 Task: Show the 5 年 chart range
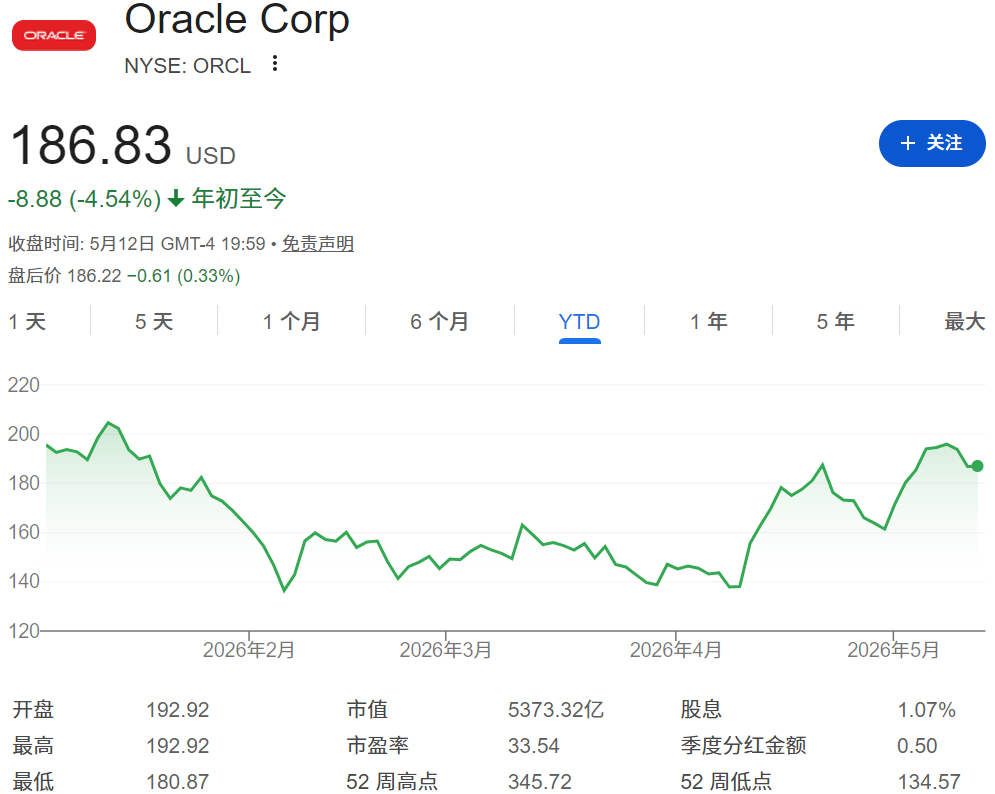pyautogui.click(x=836, y=322)
